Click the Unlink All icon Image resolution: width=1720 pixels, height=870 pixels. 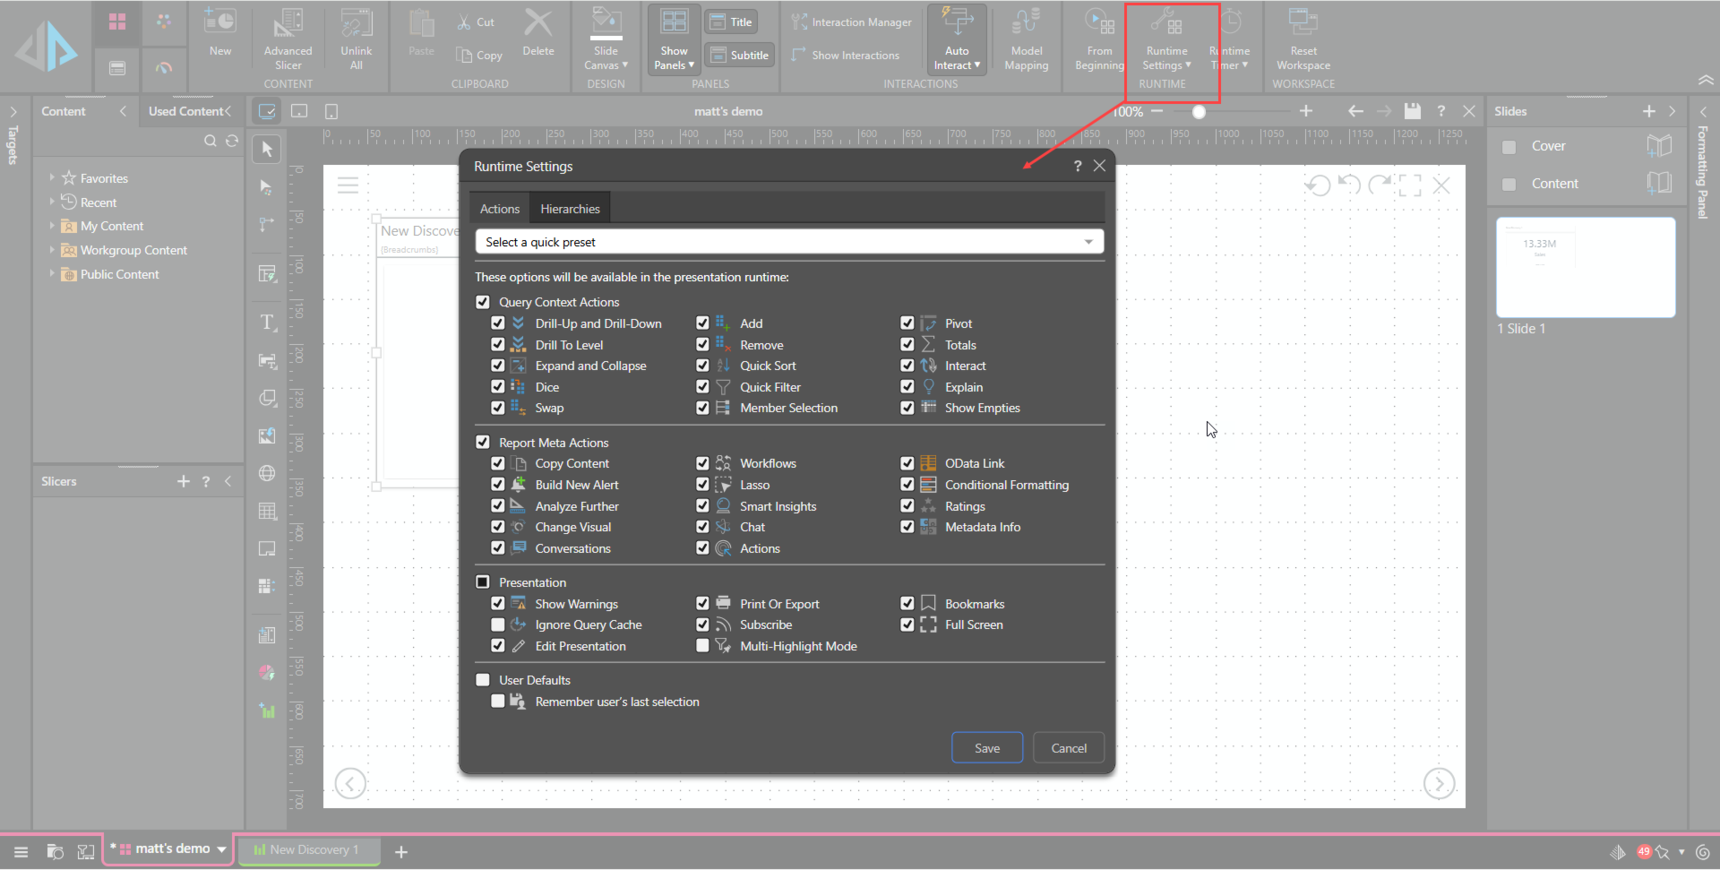point(356,39)
